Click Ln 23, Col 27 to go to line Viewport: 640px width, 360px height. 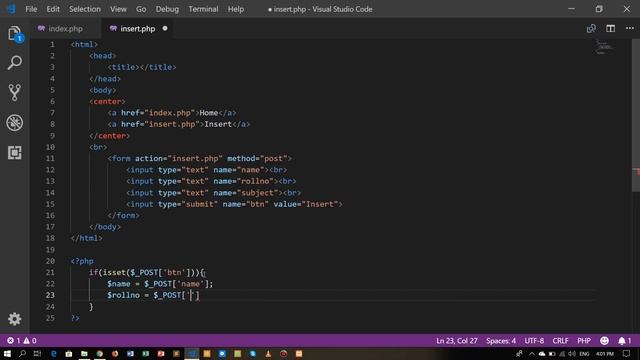click(x=456, y=340)
